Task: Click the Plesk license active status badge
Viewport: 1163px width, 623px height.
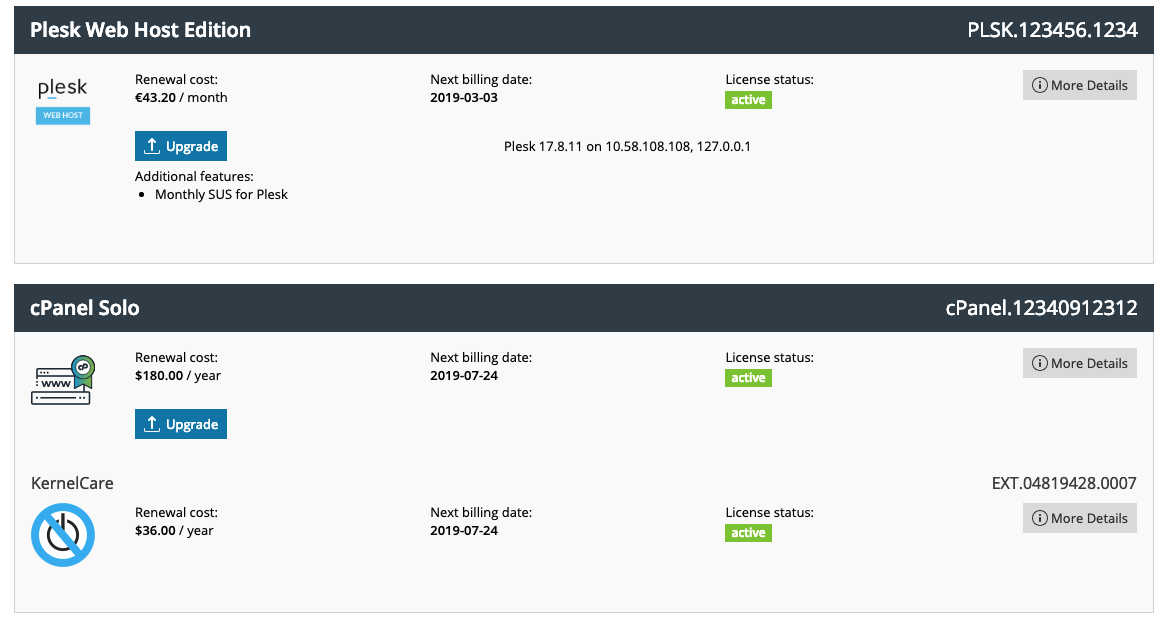Action: point(748,100)
